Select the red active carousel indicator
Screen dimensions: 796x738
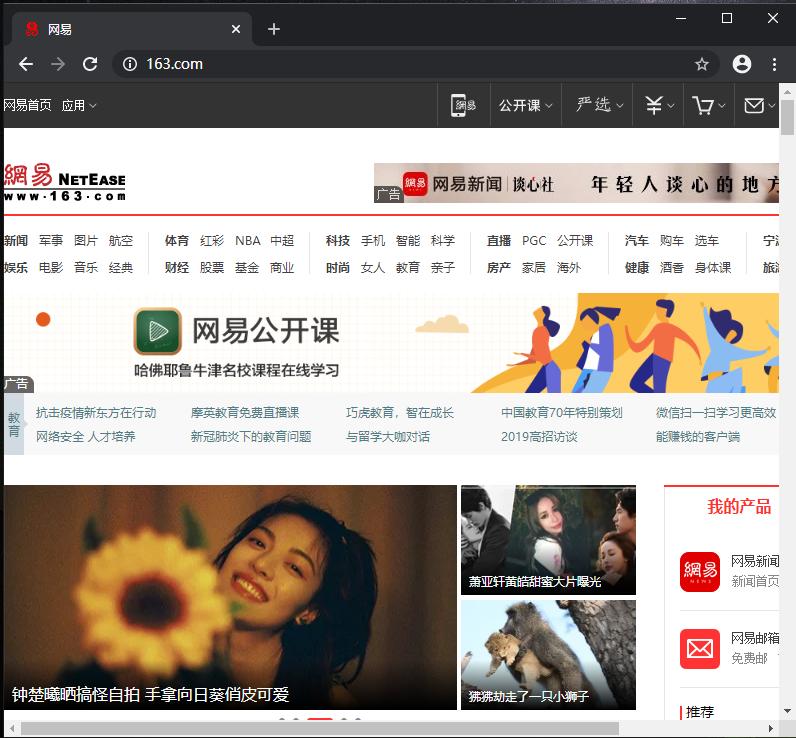(320, 719)
